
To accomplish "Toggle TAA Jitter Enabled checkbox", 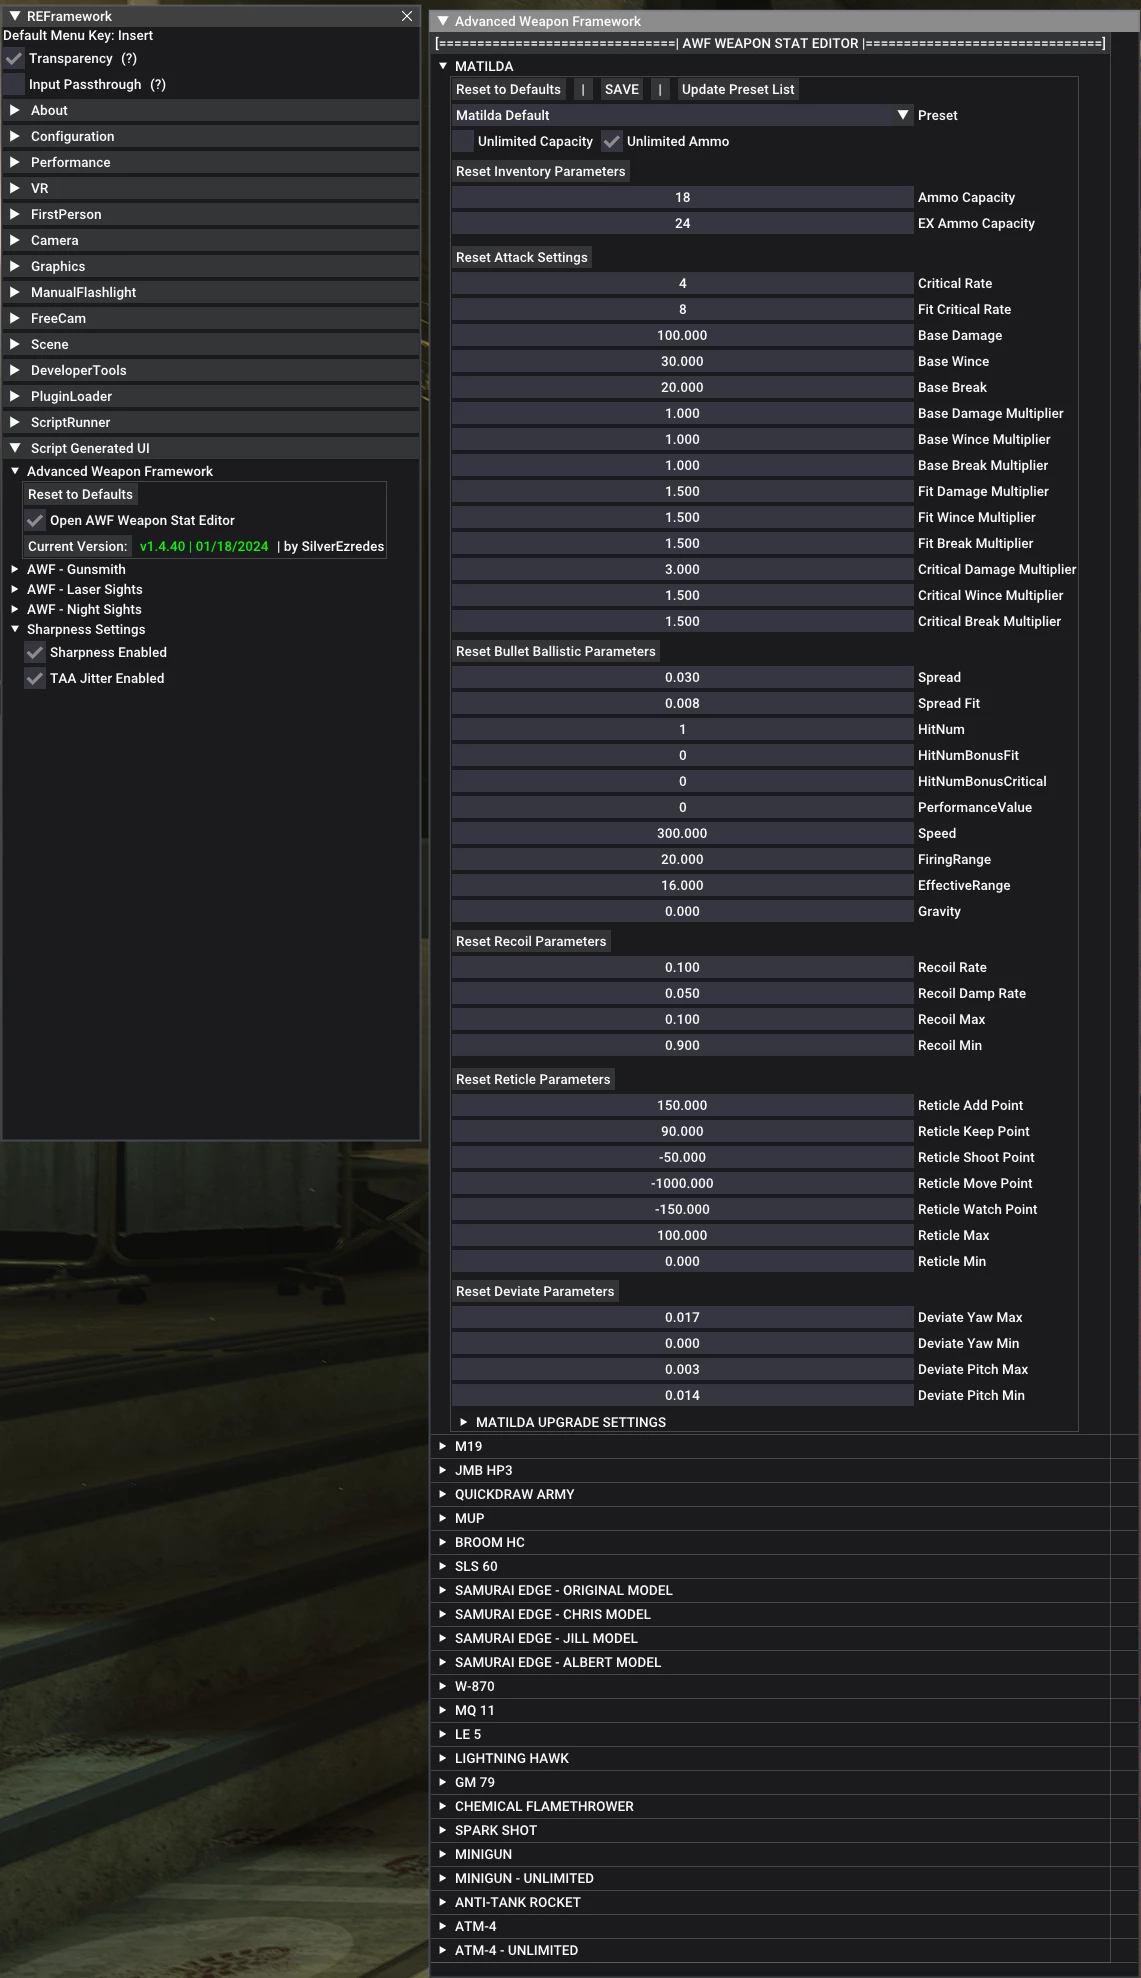I will tap(35, 678).
